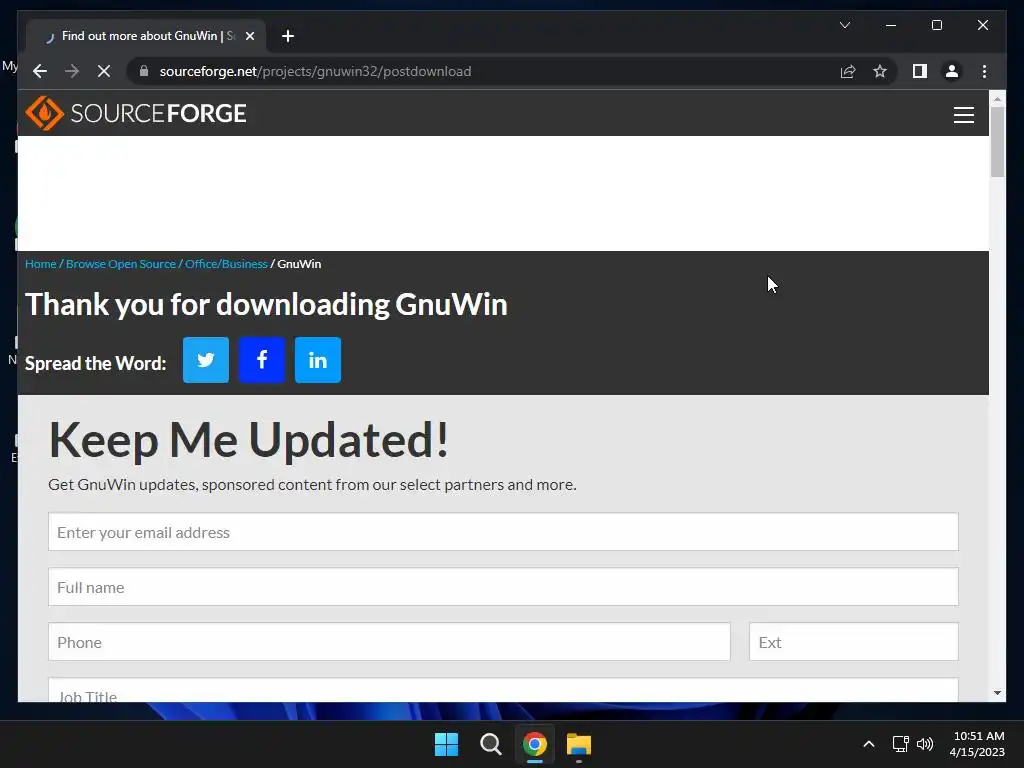Bookmark this page with the star icon

(x=880, y=71)
